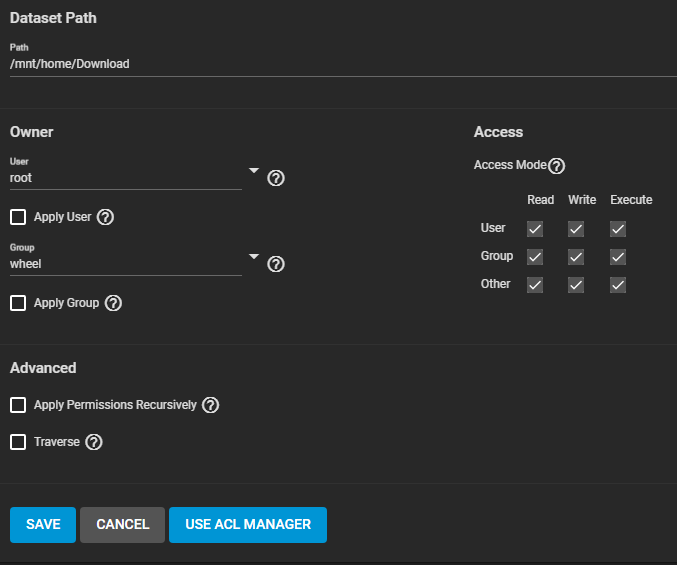Enable Apply Permissions Recursively checkbox
The width and height of the screenshot is (677, 565).
coord(18,405)
